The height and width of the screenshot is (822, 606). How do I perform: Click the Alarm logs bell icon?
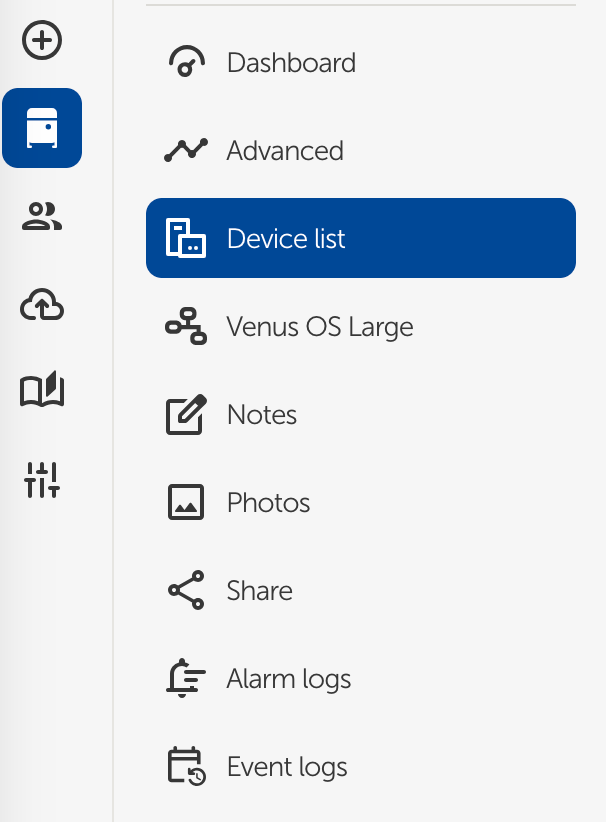point(184,678)
